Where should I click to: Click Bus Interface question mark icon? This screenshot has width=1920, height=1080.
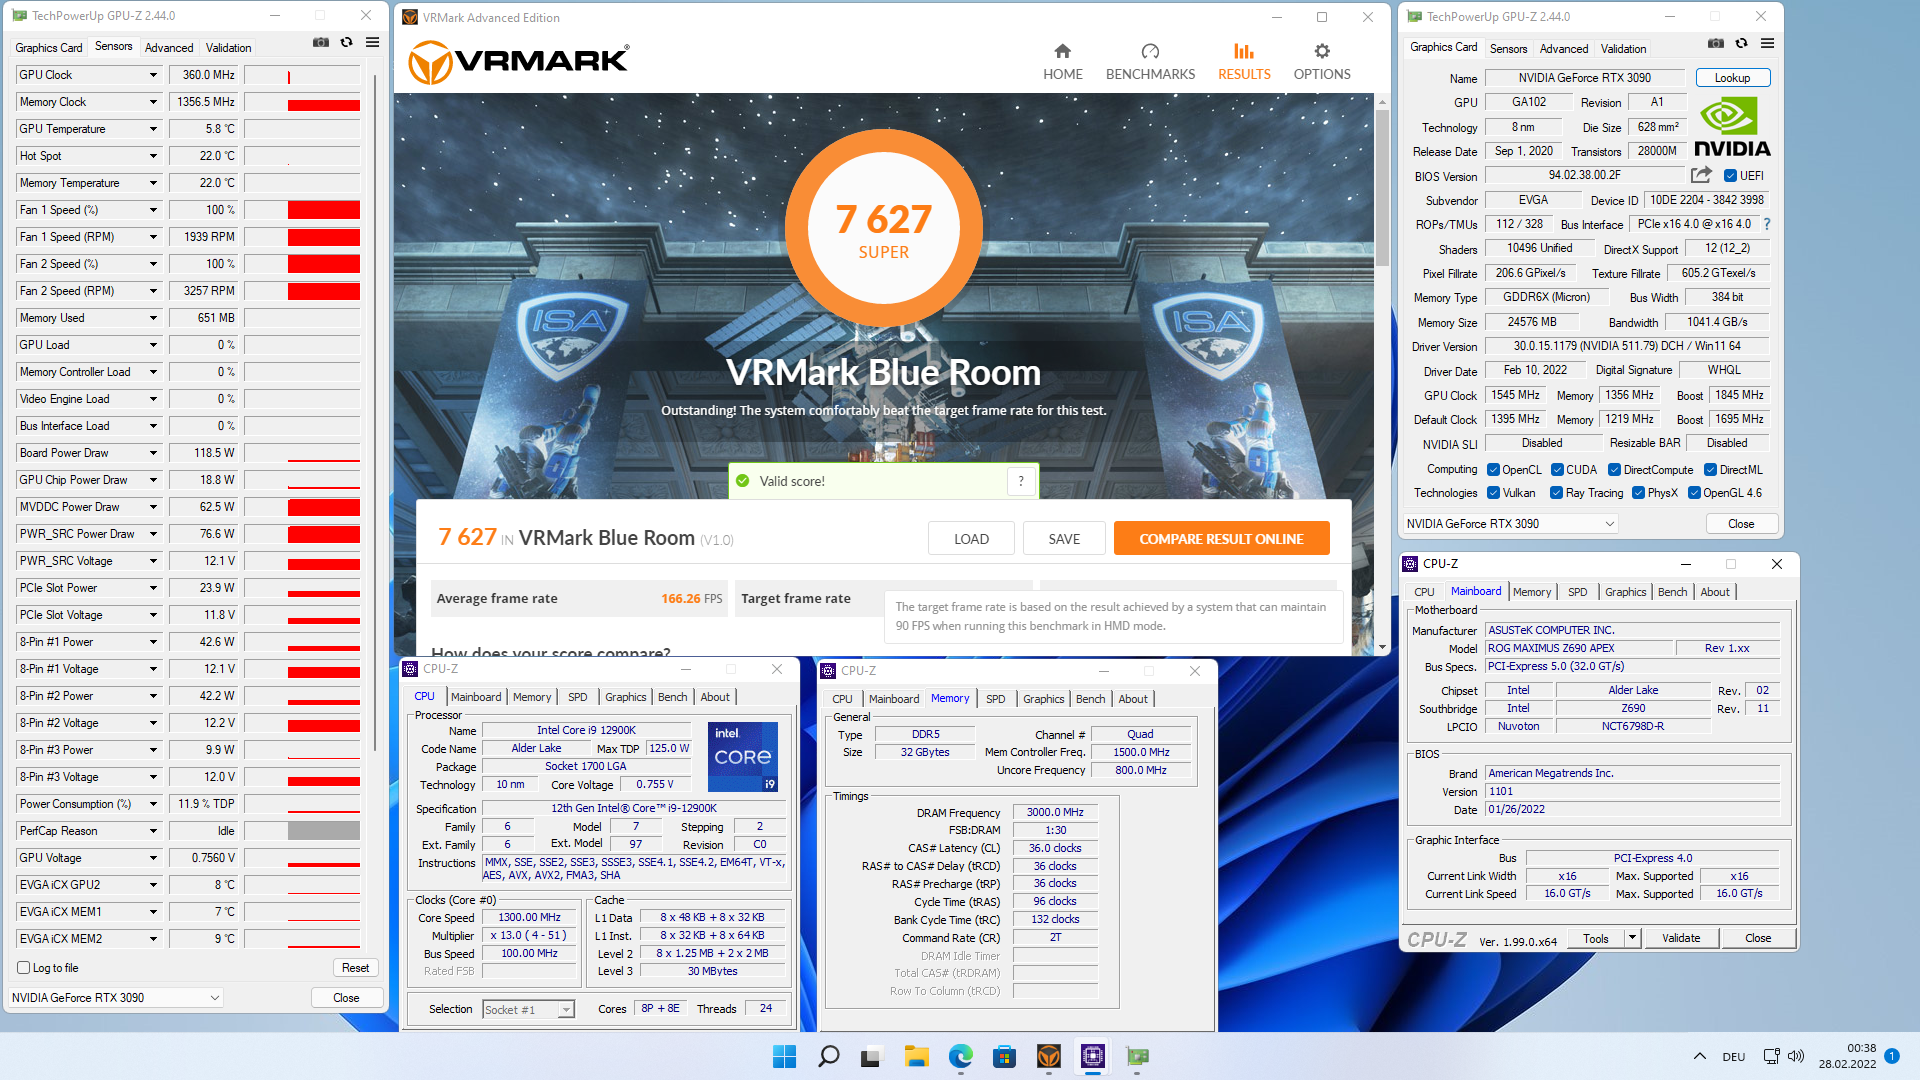[1766, 224]
